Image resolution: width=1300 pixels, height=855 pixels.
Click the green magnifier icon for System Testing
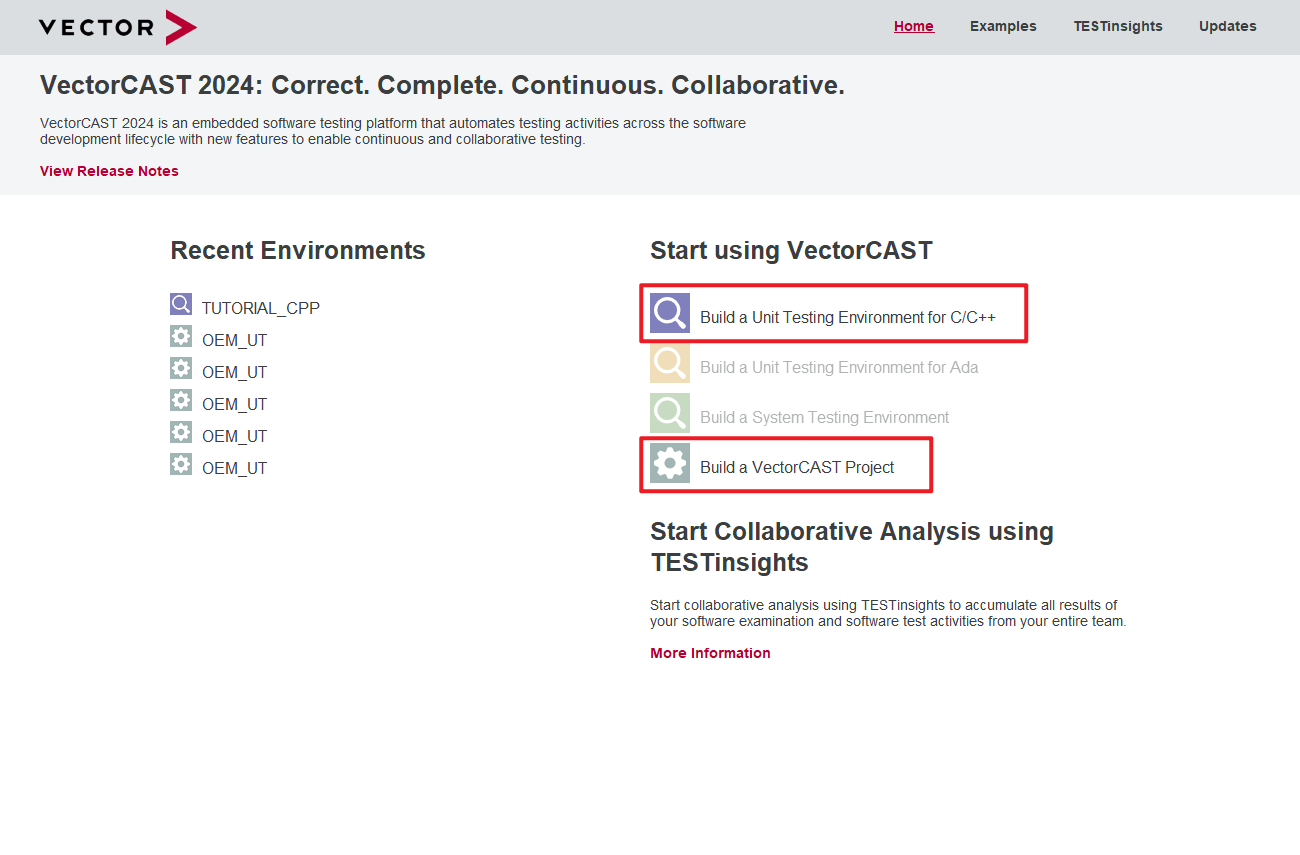(670, 413)
